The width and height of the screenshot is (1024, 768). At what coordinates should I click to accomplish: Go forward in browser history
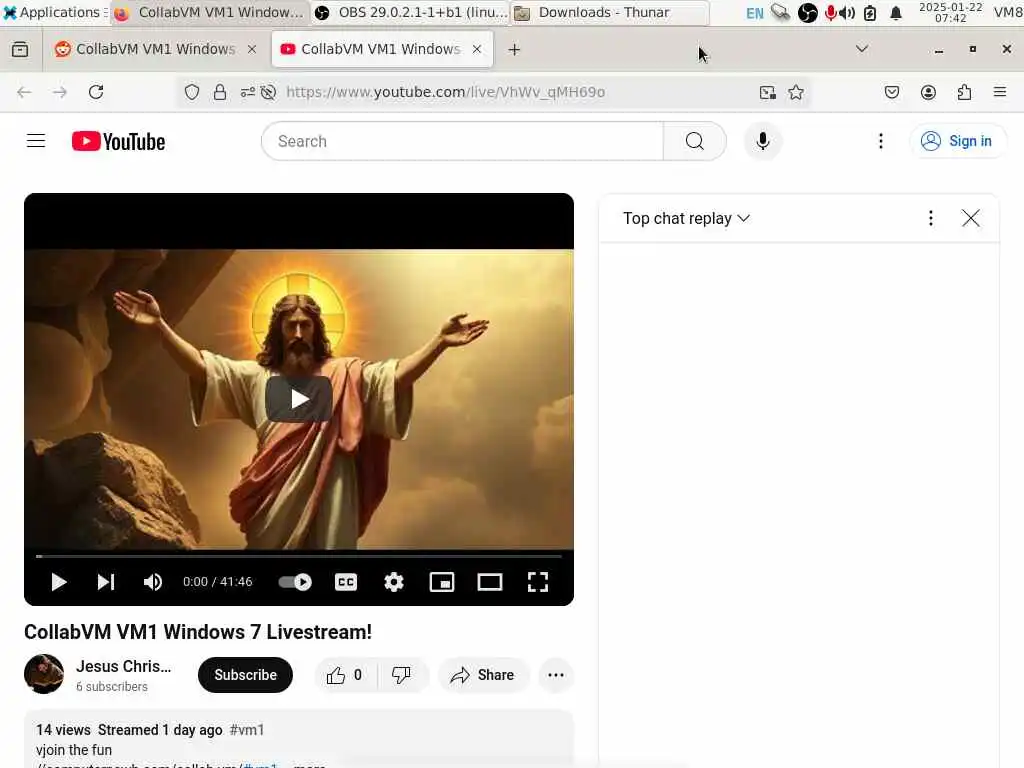pos(59,92)
